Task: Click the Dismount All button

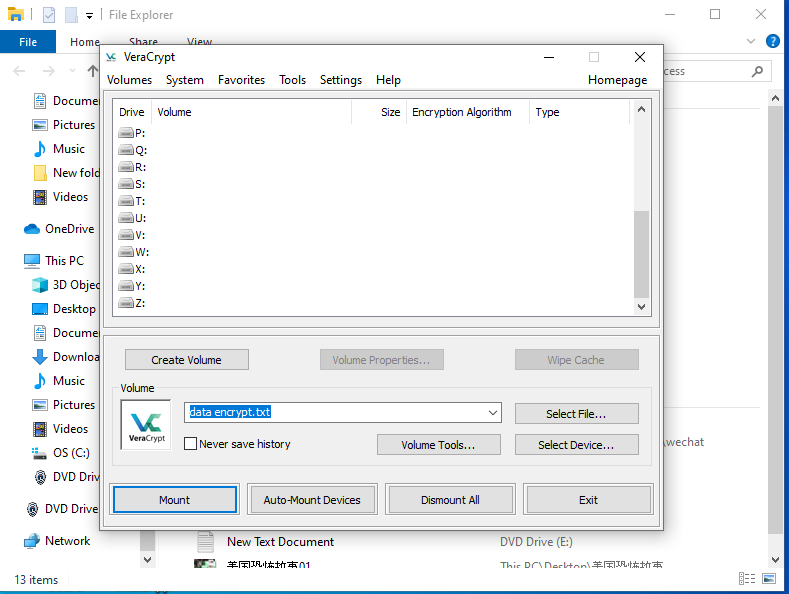Action: pos(450,500)
